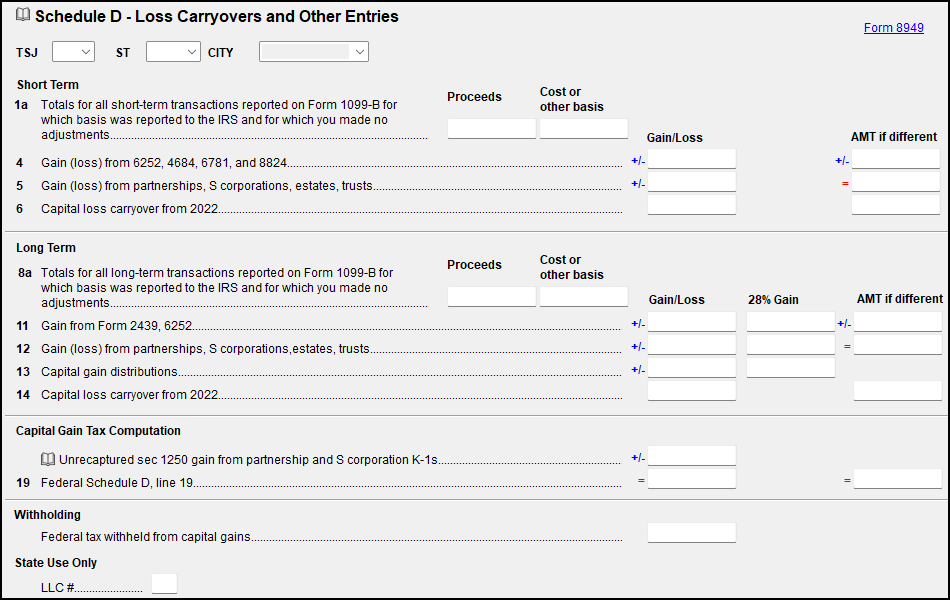The width and height of the screenshot is (950, 600).
Task: Click line 4 AMT if different field
Action: click(895, 160)
